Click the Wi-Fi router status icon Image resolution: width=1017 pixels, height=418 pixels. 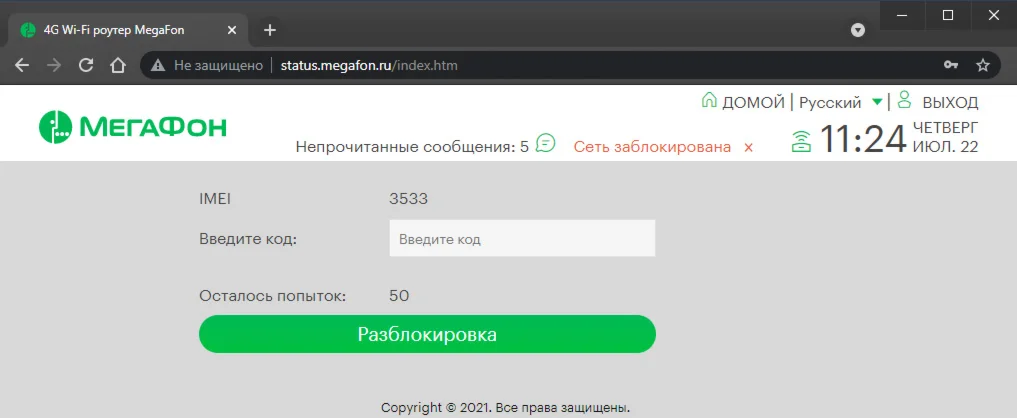coord(802,141)
